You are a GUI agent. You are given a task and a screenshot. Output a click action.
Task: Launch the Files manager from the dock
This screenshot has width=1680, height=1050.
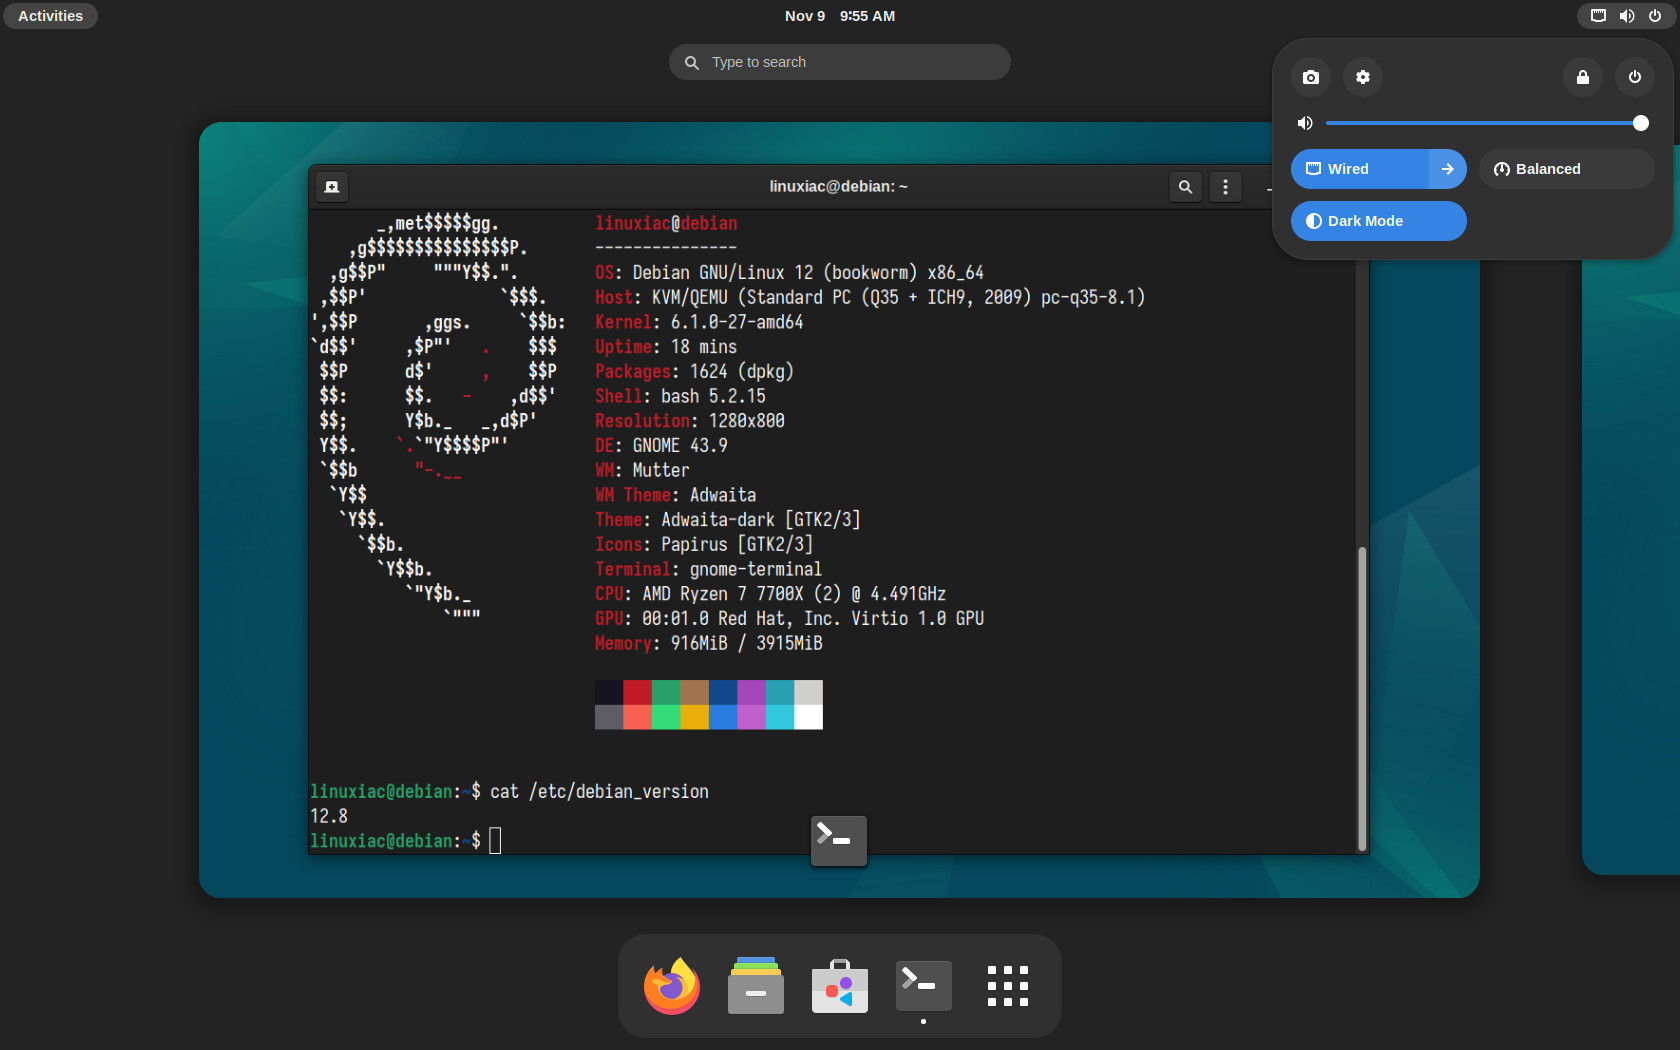(756, 986)
